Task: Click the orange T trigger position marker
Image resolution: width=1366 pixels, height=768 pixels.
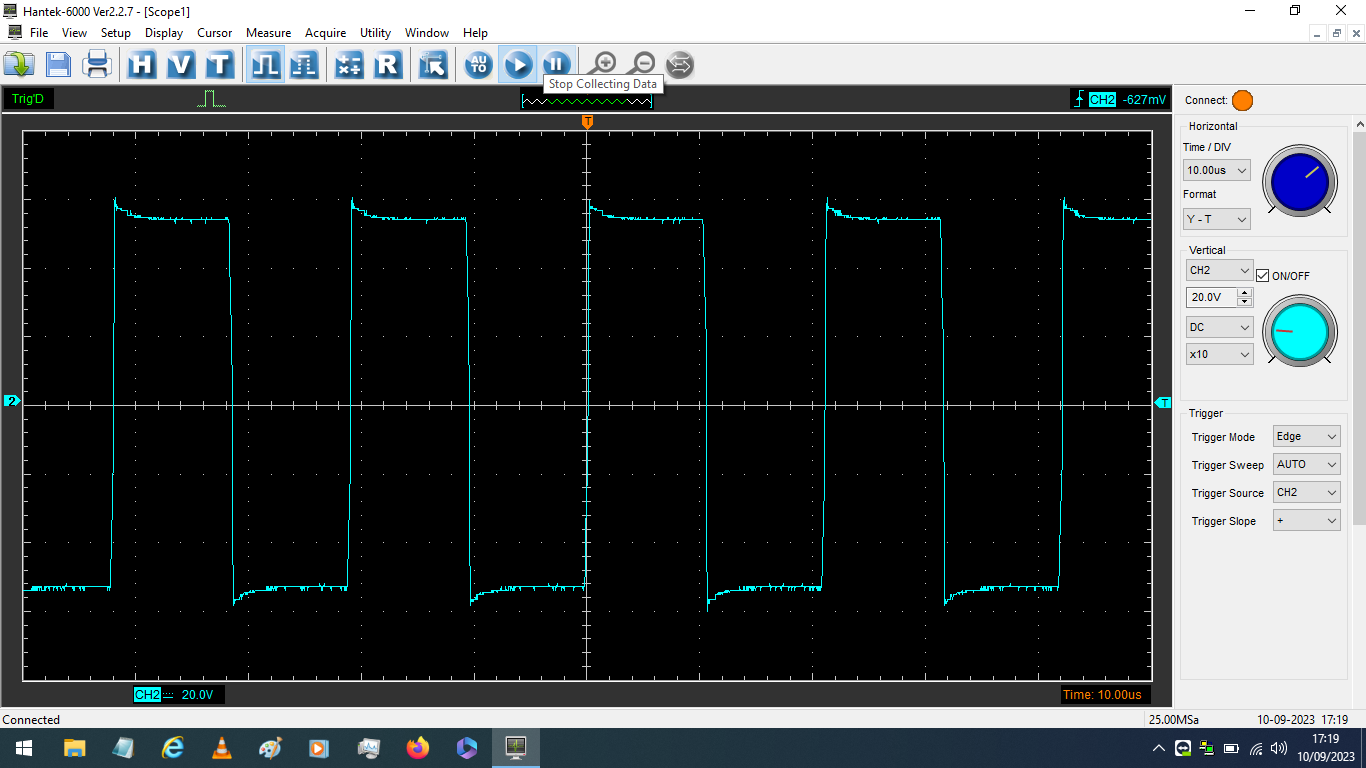Action: click(588, 122)
